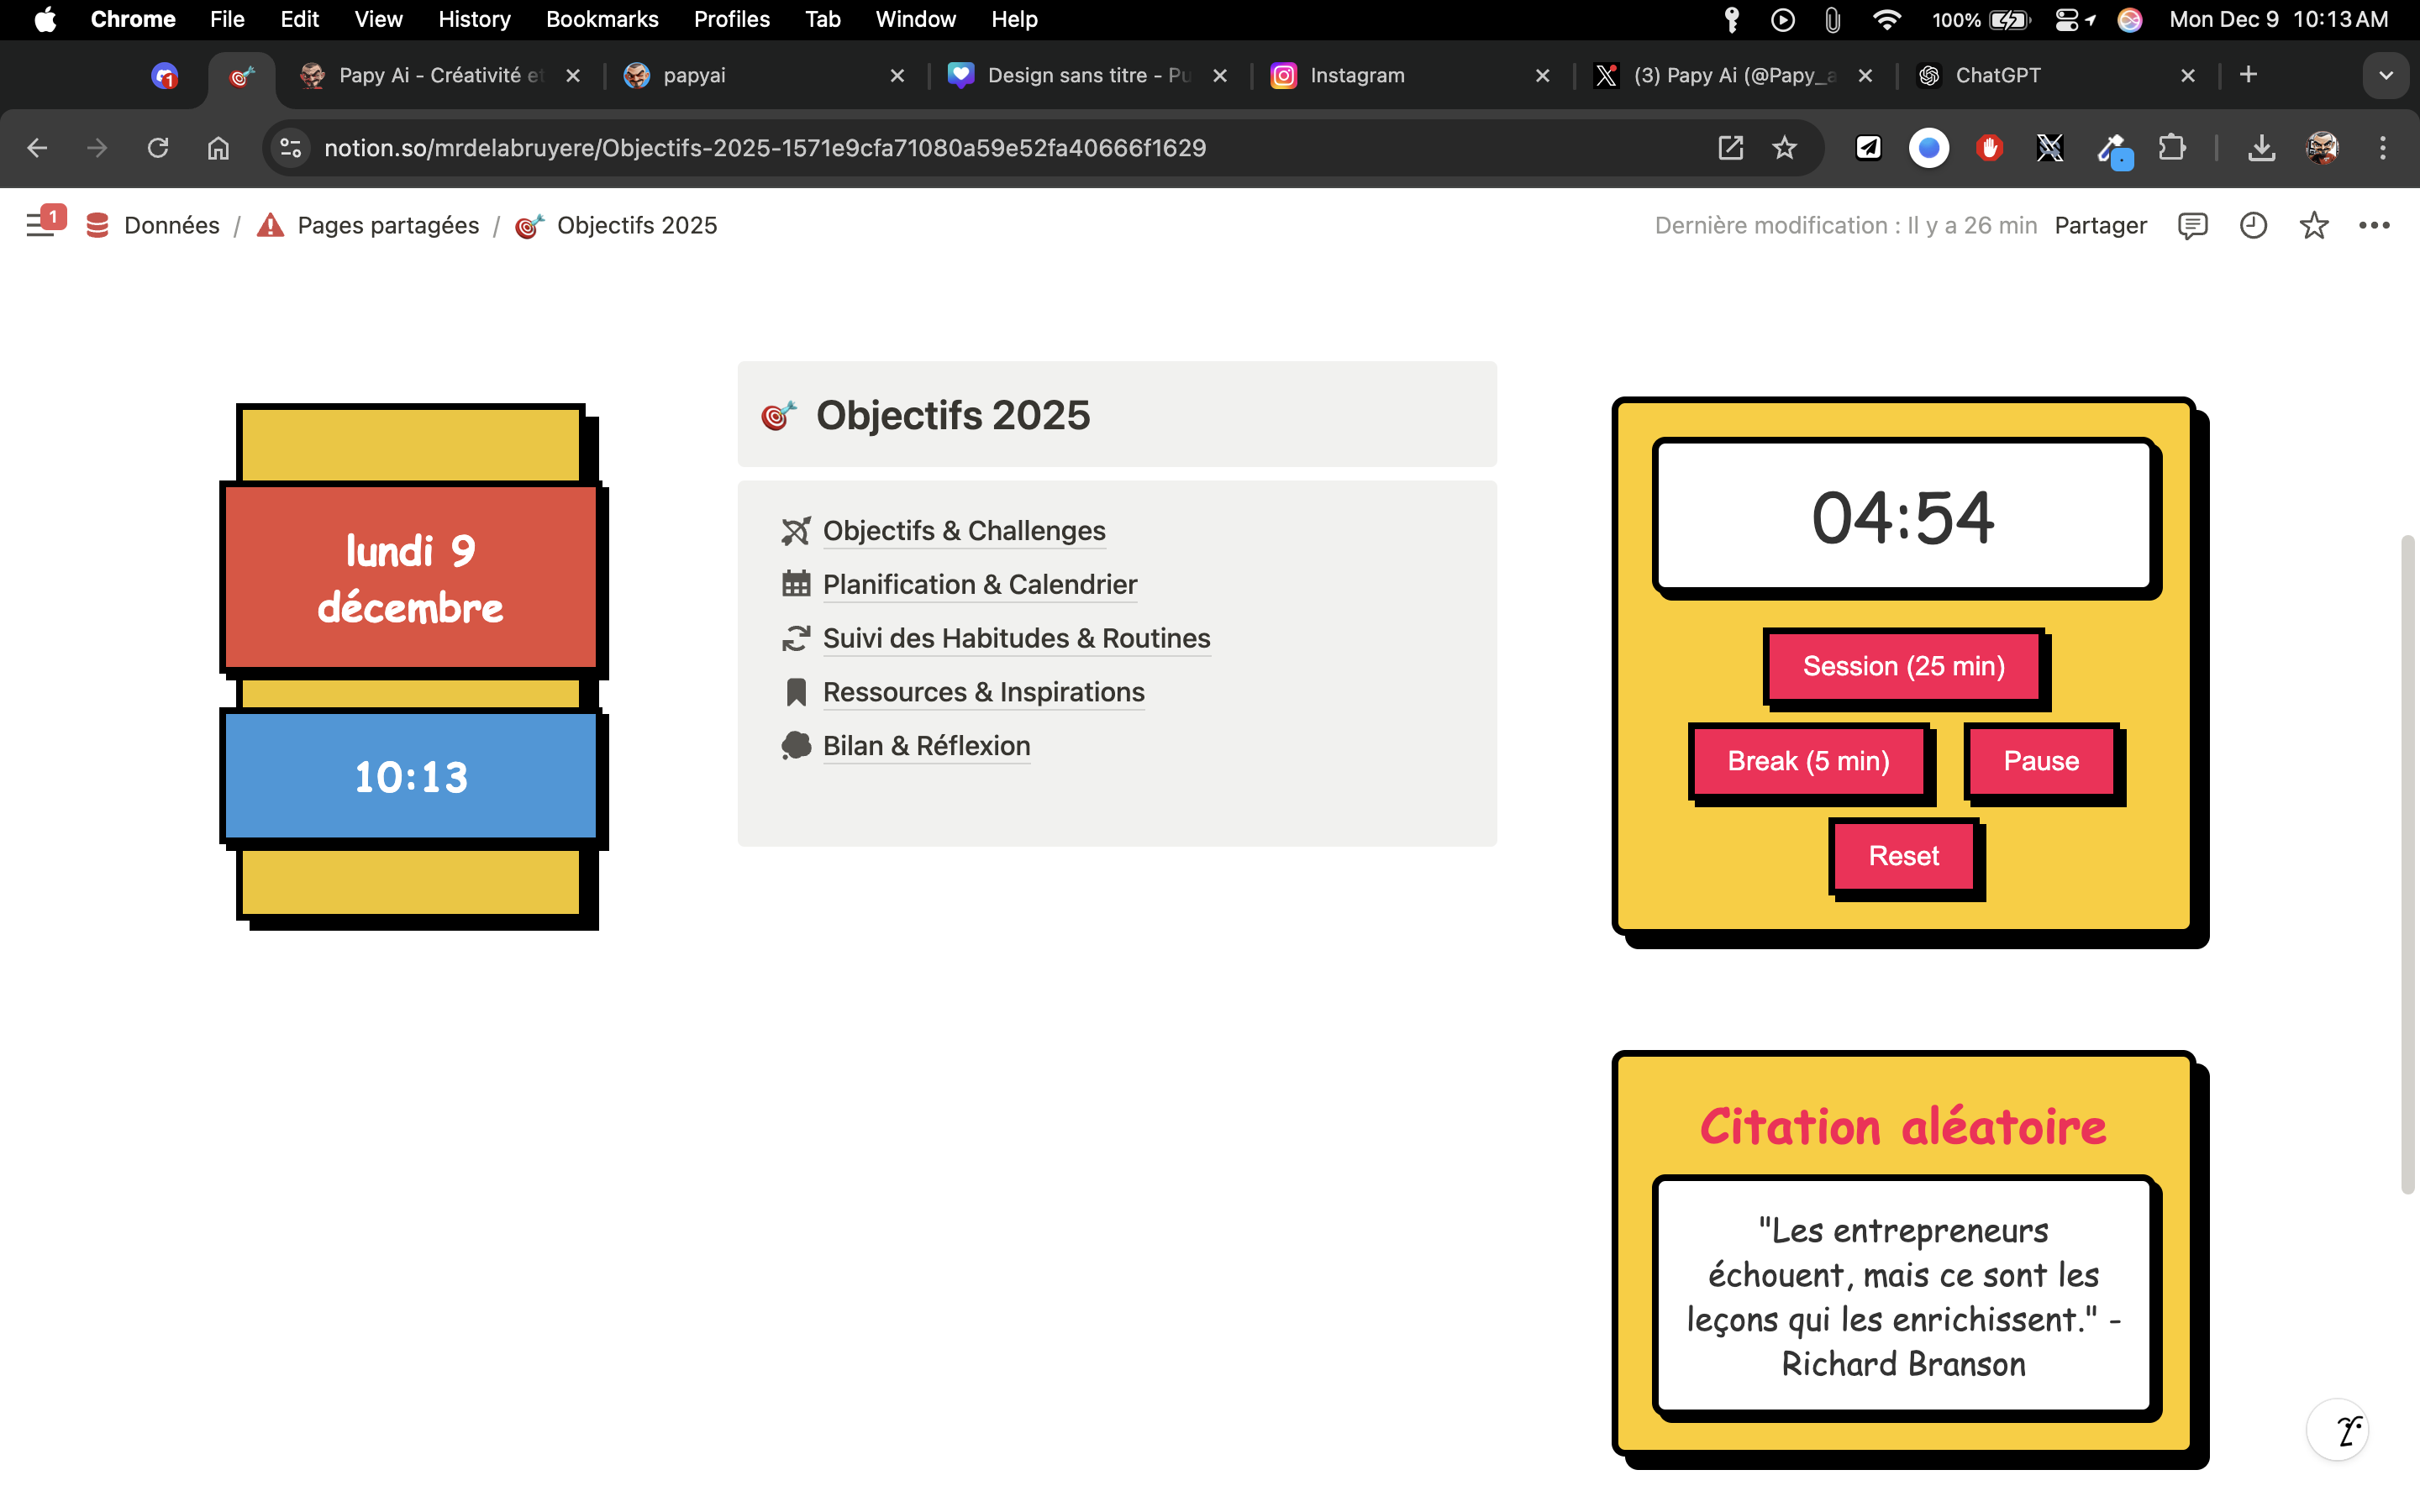The image size is (2420, 1512).
Task: Open the page comments icon
Action: pyautogui.click(x=2191, y=226)
